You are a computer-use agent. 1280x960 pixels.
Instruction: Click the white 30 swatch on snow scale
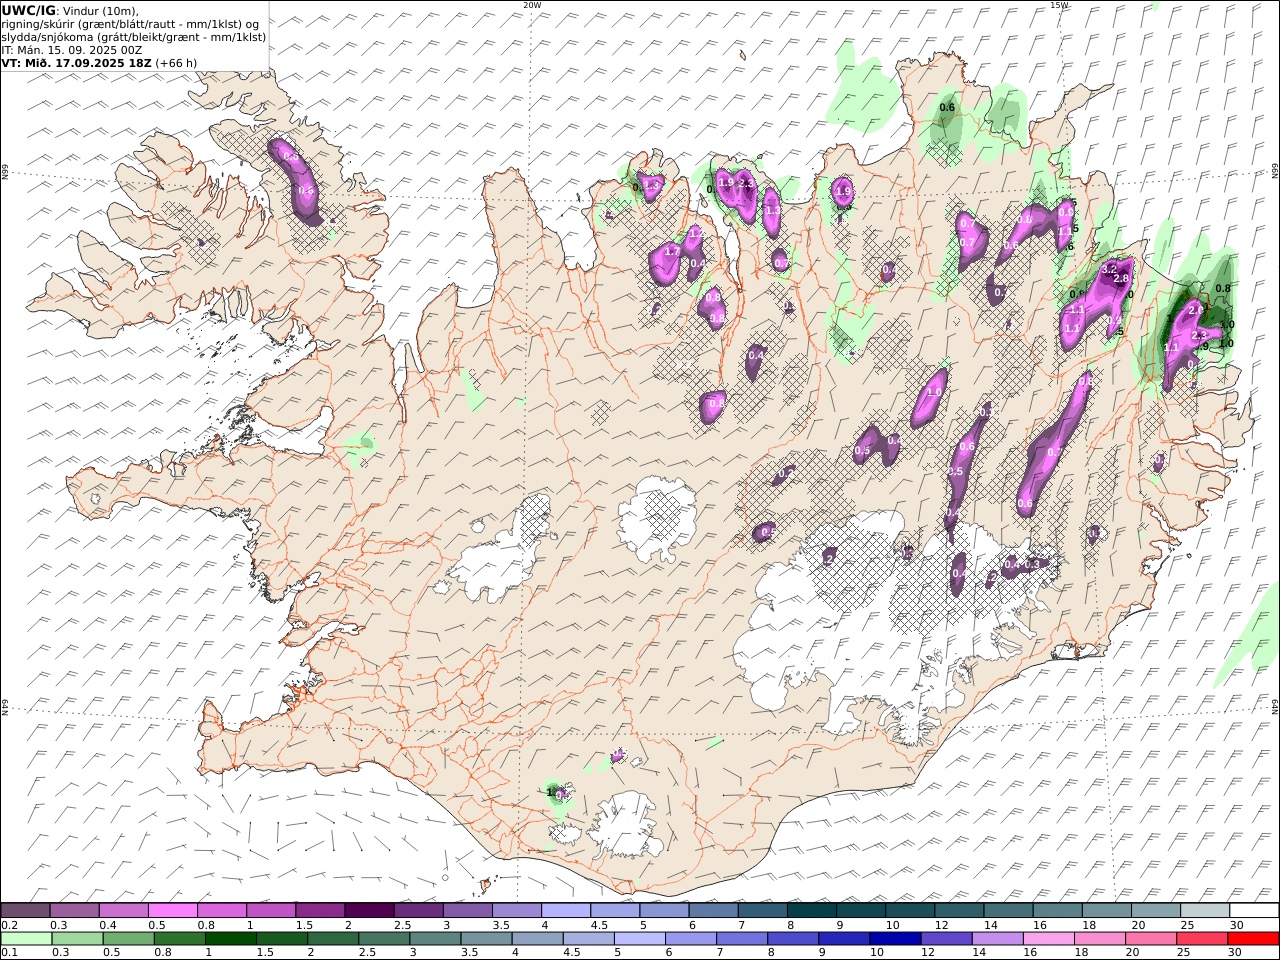click(x=1255, y=910)
